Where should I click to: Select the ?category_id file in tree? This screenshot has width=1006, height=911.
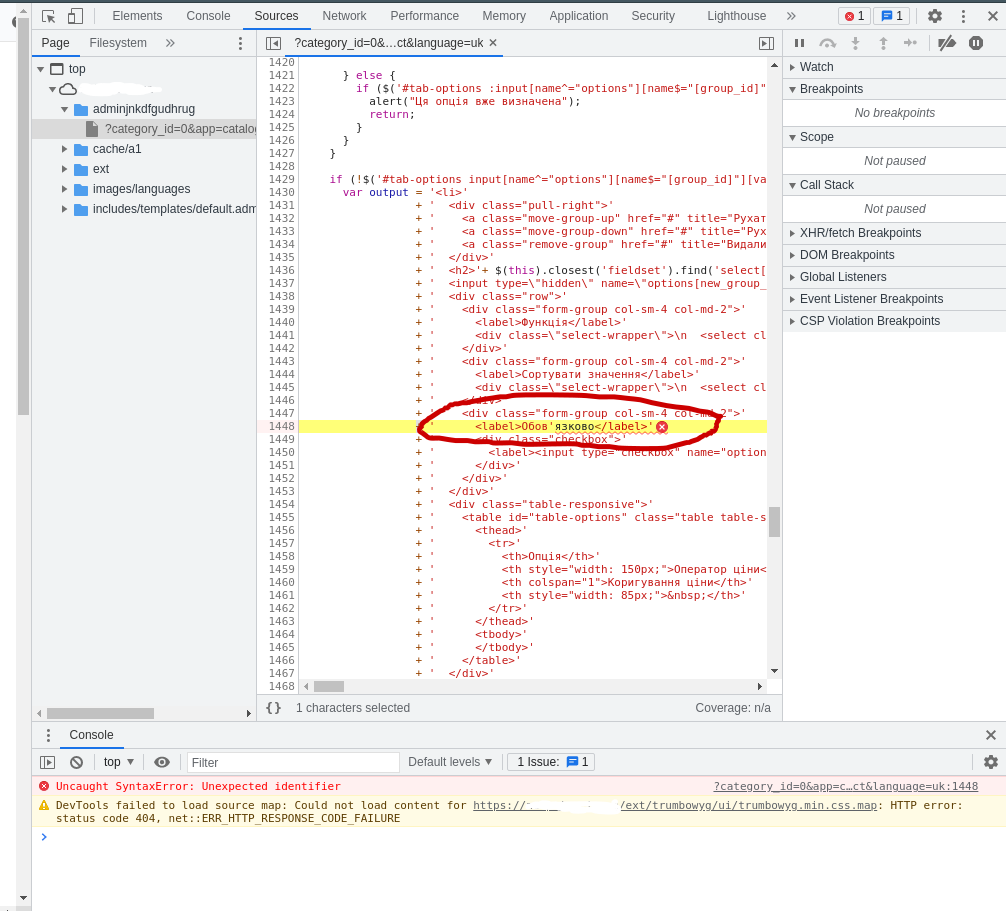(x=144, y=129)
